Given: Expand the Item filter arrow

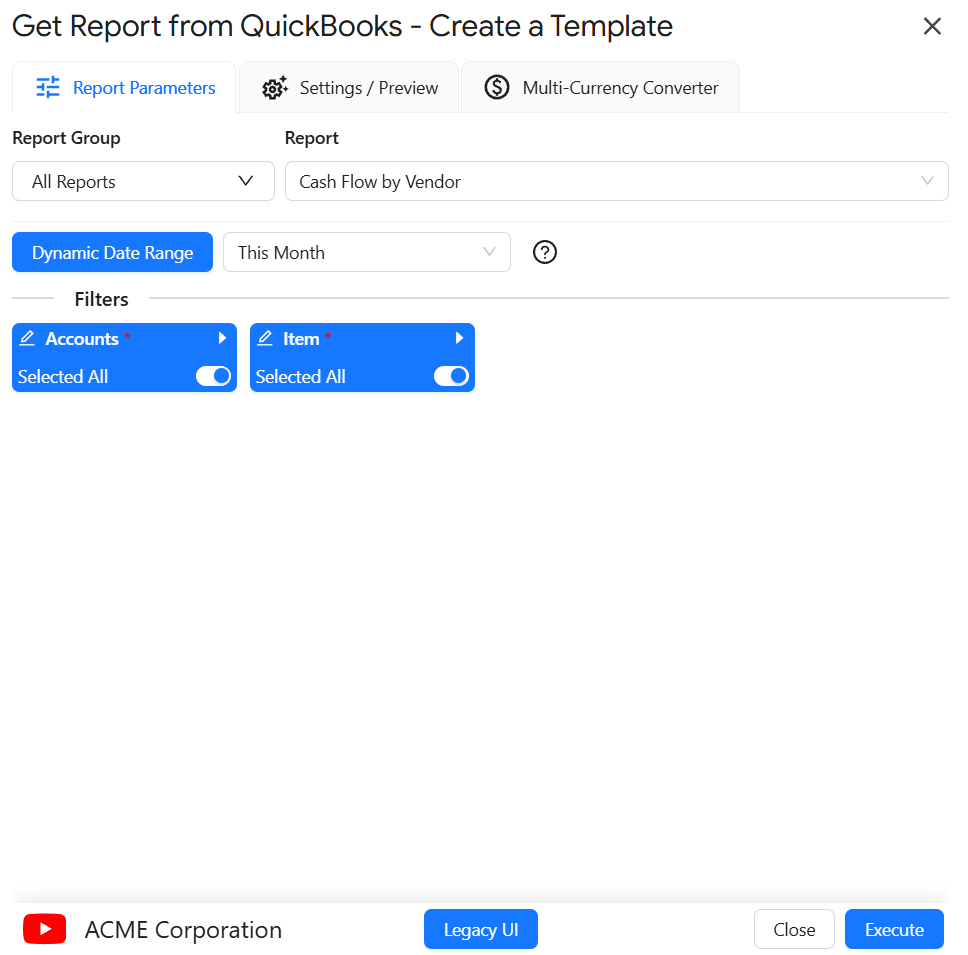Looking at the screenshot, I should (x=459, y=338).
